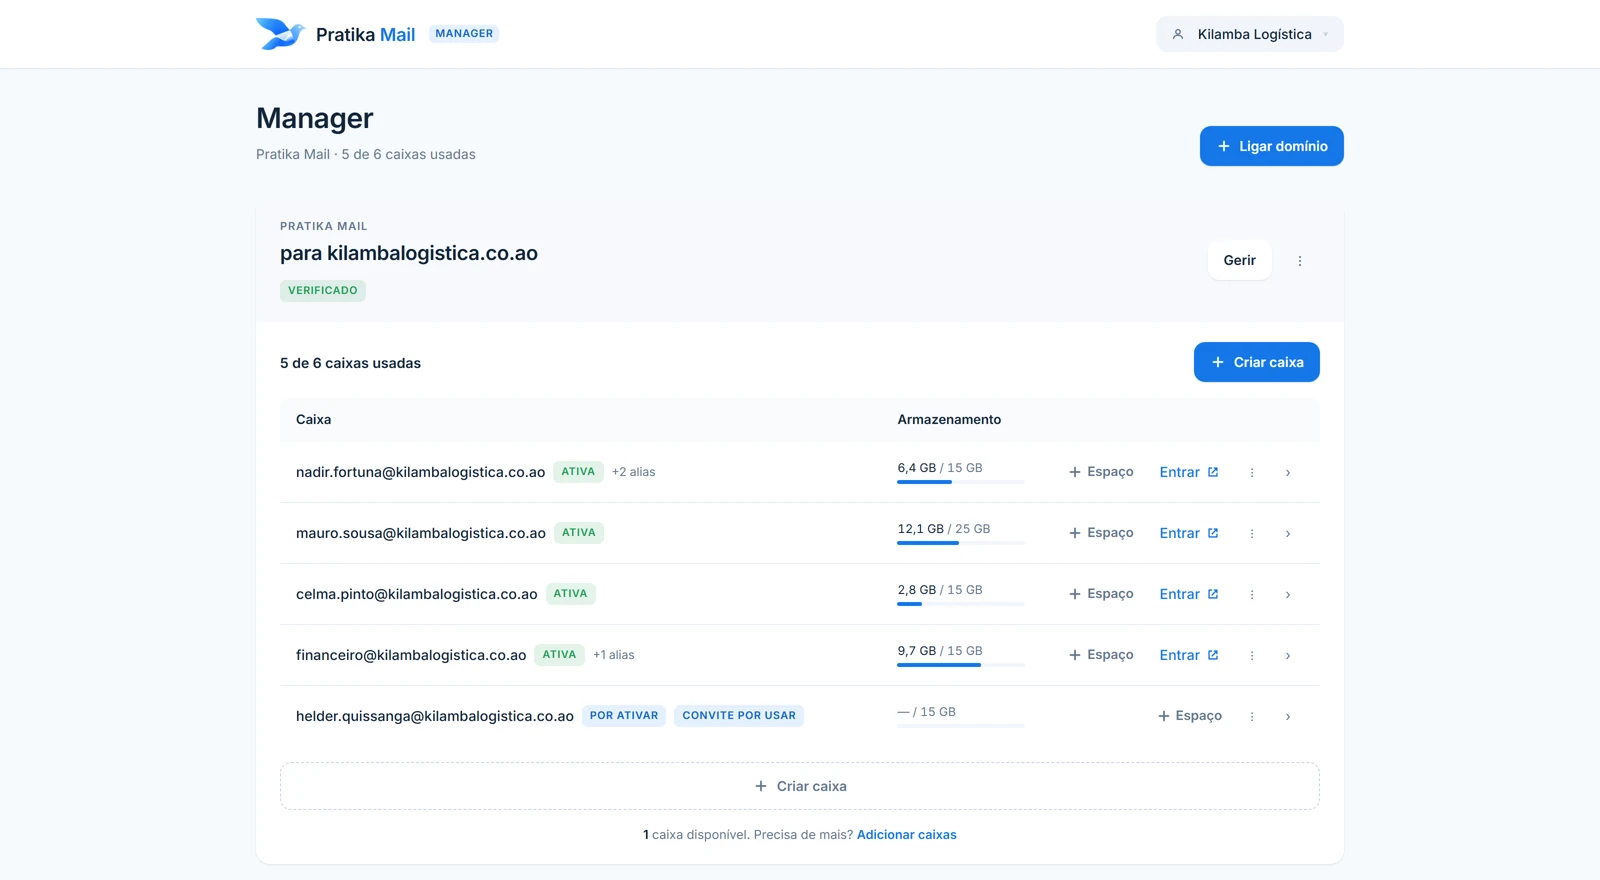Select financeiro@kilambalogistica.co.ao address
1600x880 pixels.
tap(410, 655)
